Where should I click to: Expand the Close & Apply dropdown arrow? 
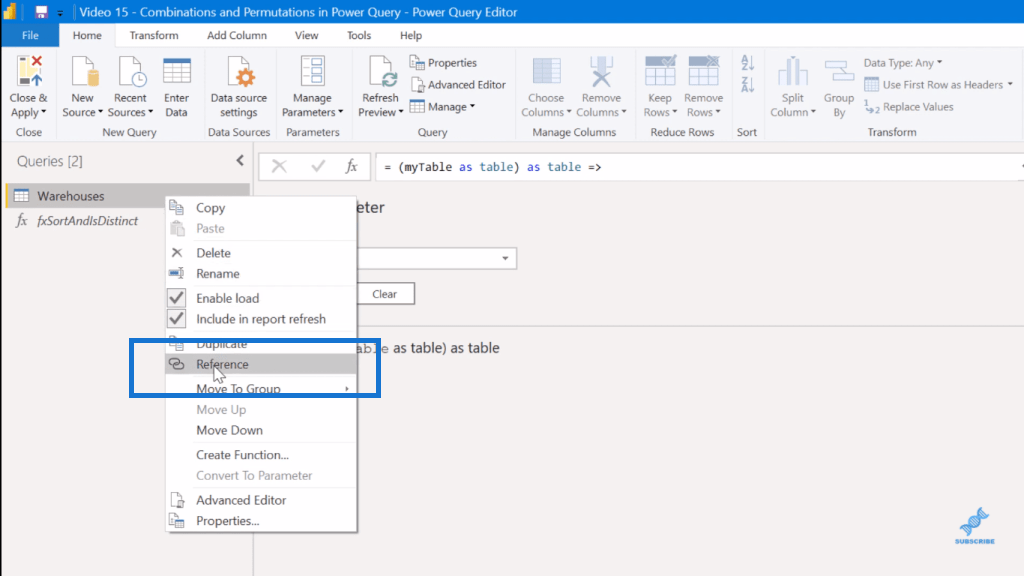tap(44, 112)
